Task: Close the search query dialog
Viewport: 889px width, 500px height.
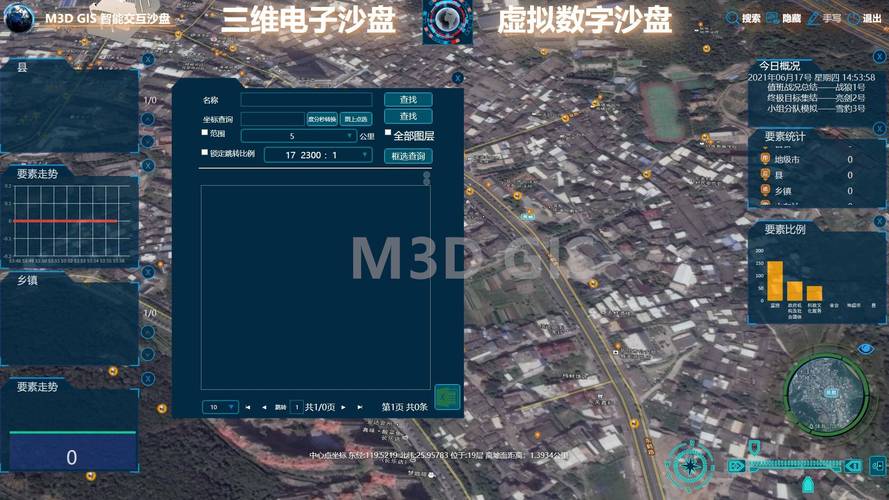Action: coord(458,78)
